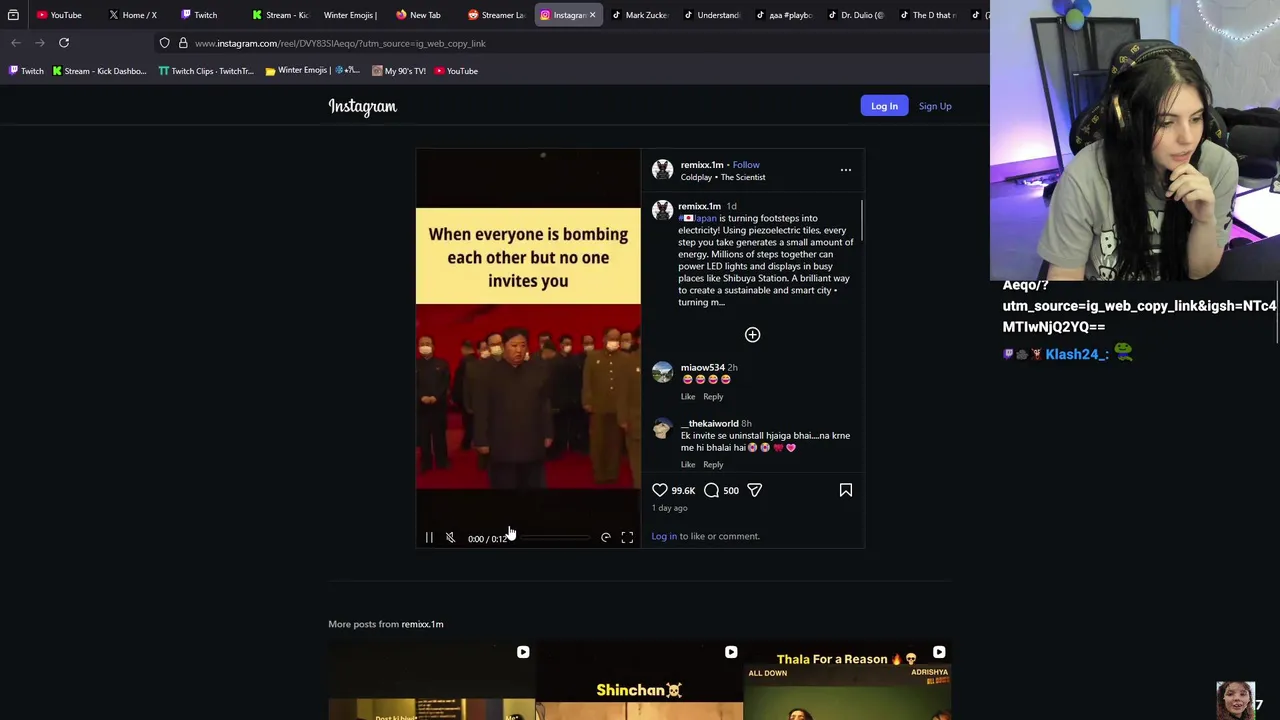Viewport: 1280px width, 720px height.
Task: Unmute the reel audio
Action: point(450,538)
